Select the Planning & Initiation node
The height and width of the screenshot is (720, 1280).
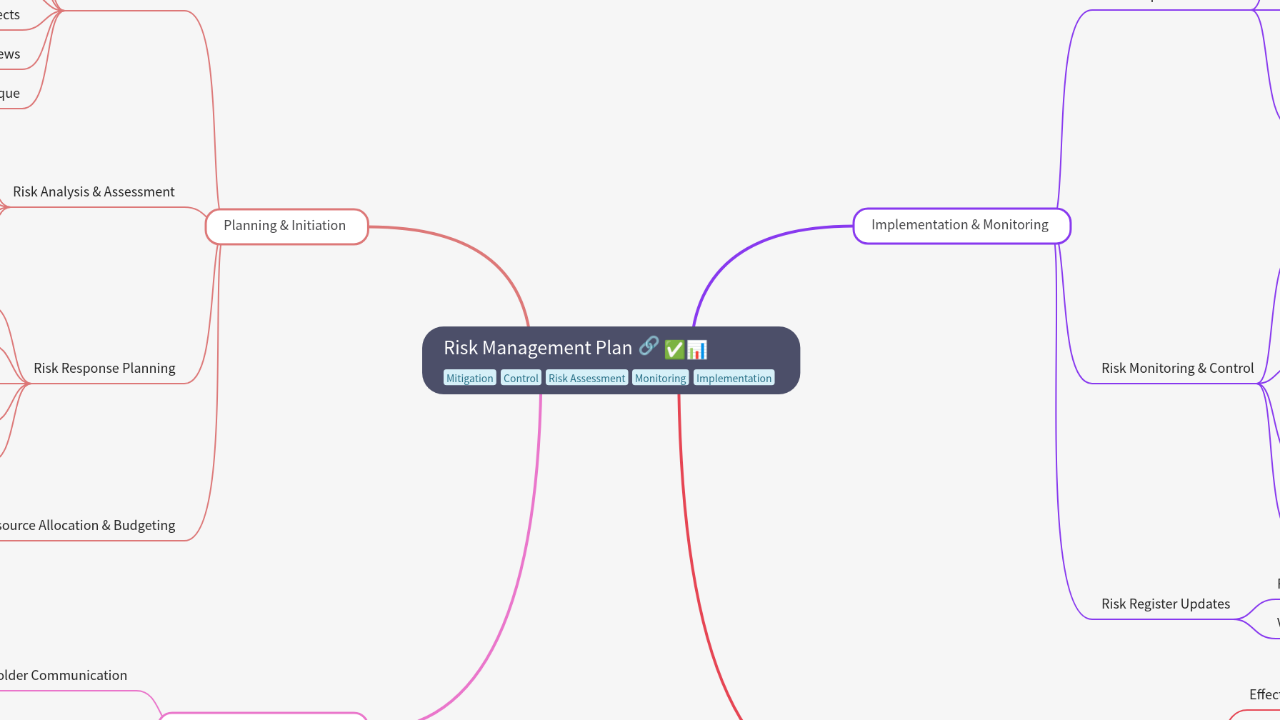287,226
